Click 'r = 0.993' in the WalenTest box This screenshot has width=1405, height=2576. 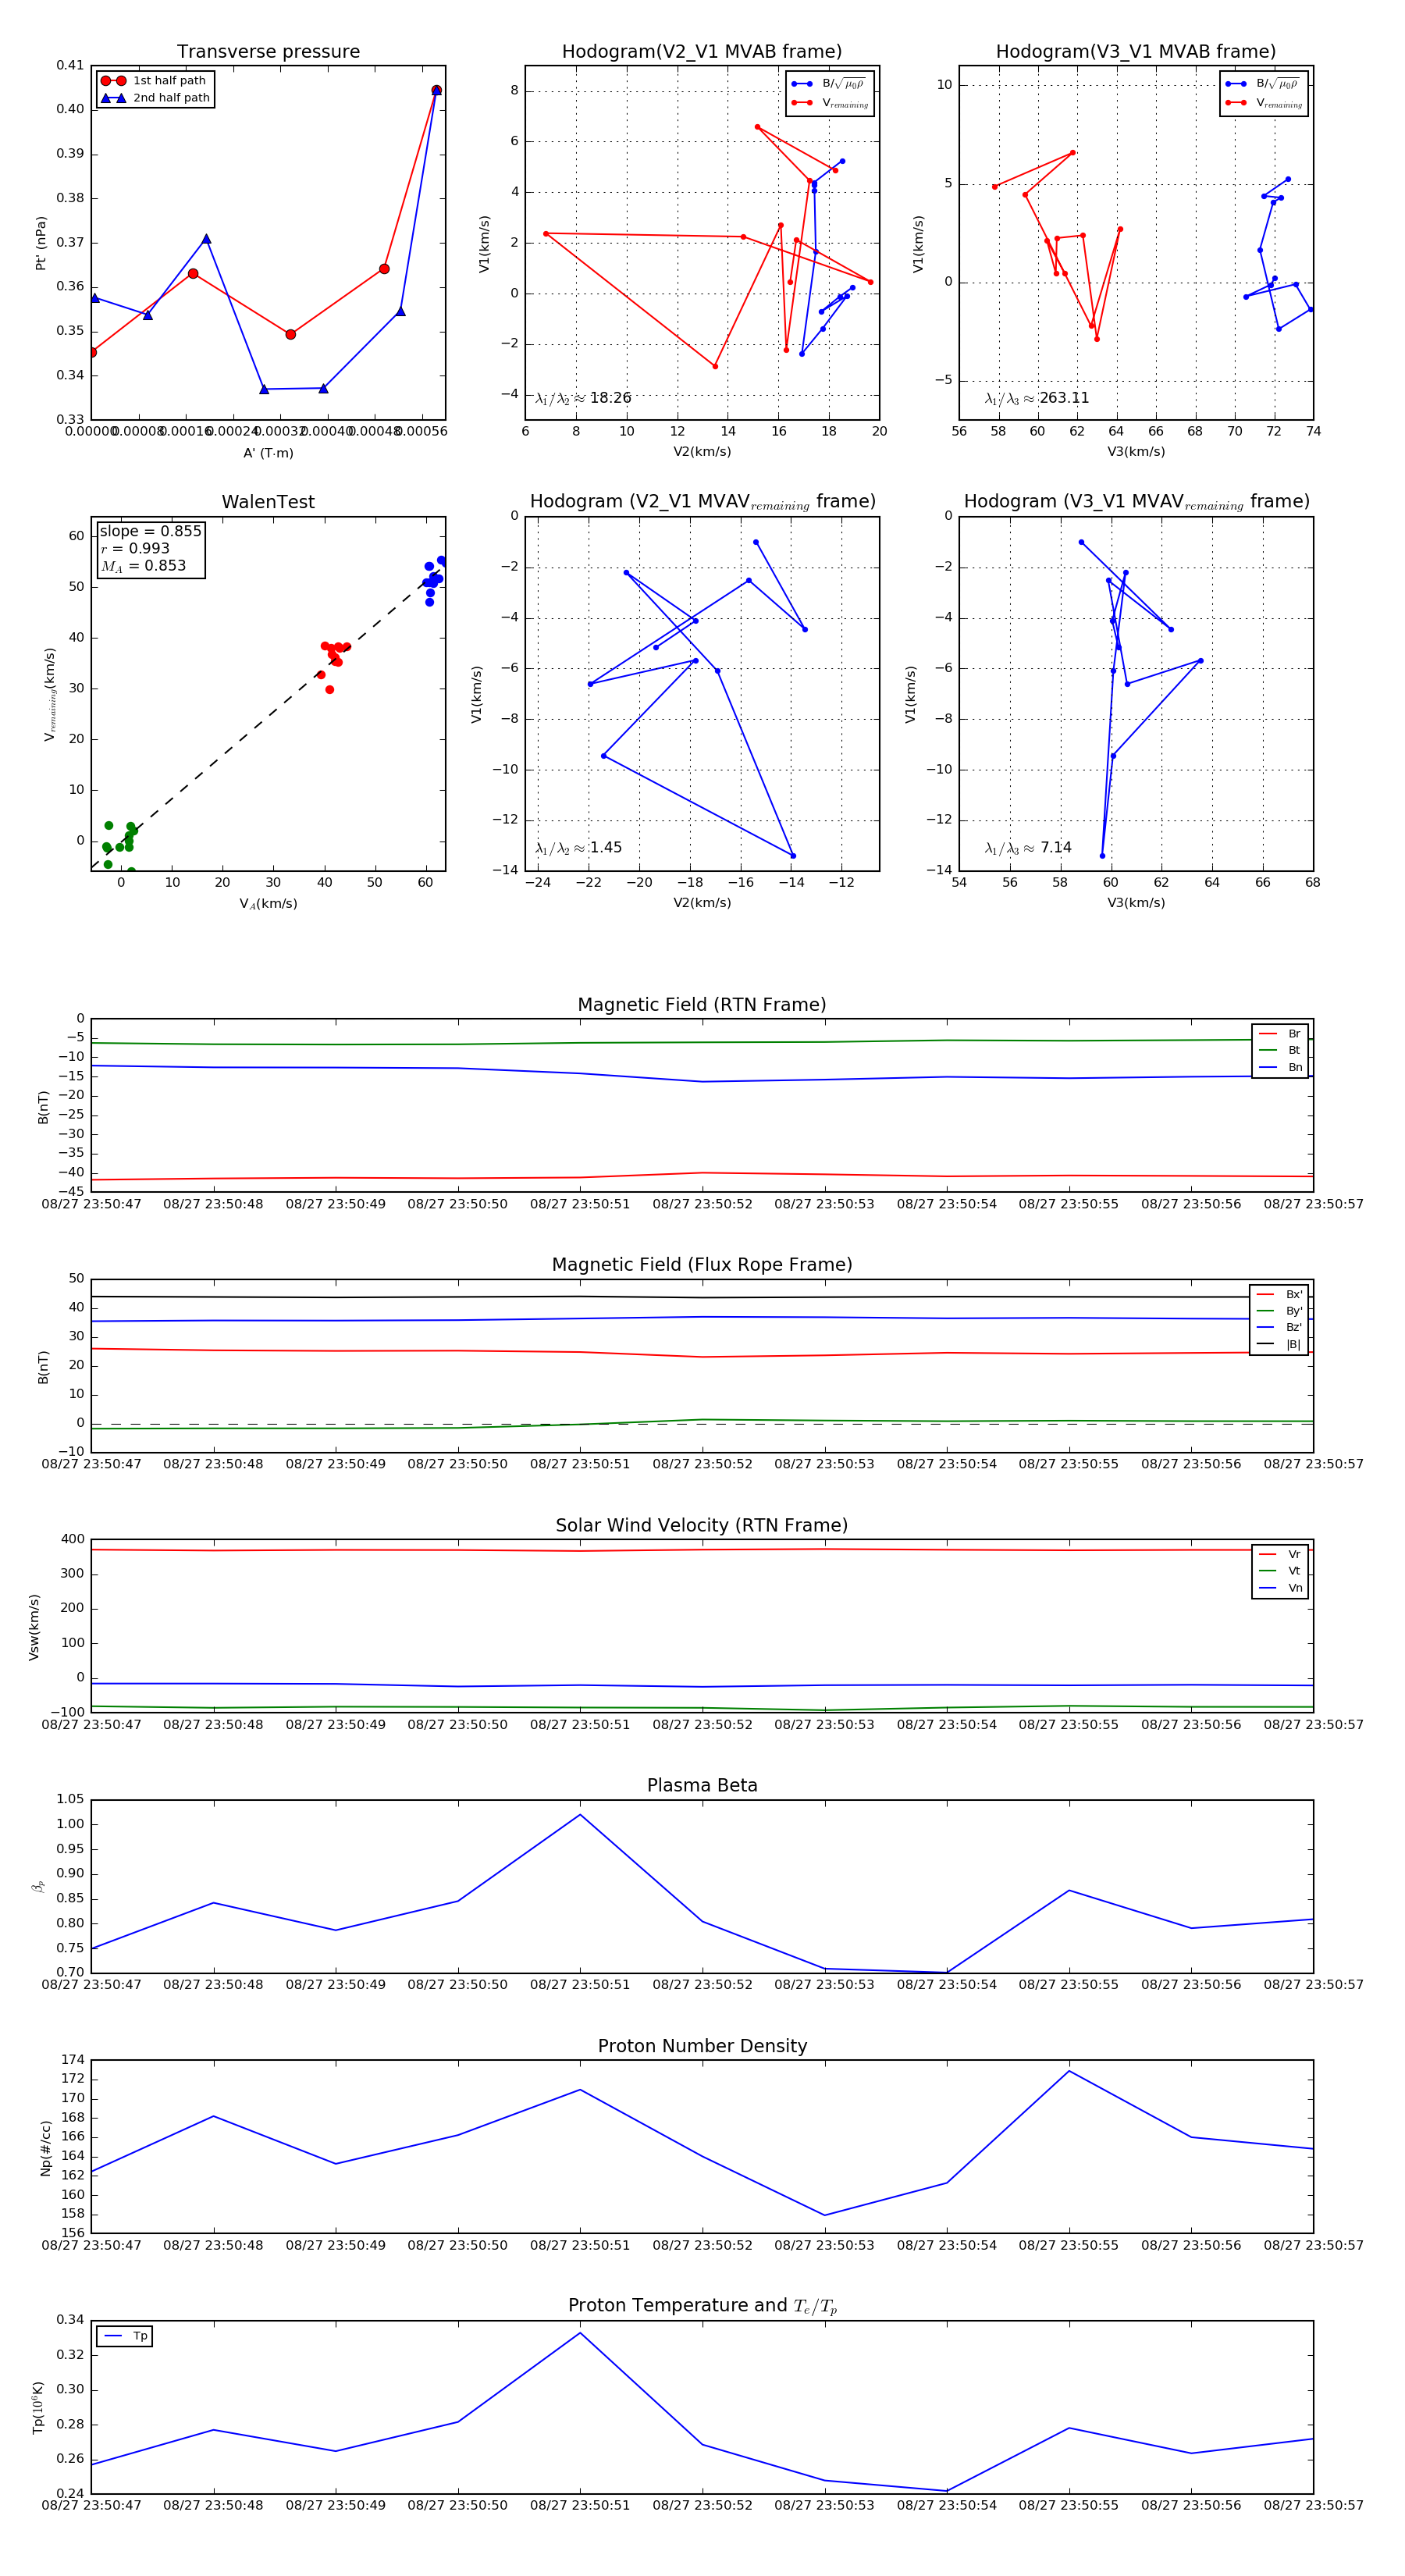(x=135, y=548)
